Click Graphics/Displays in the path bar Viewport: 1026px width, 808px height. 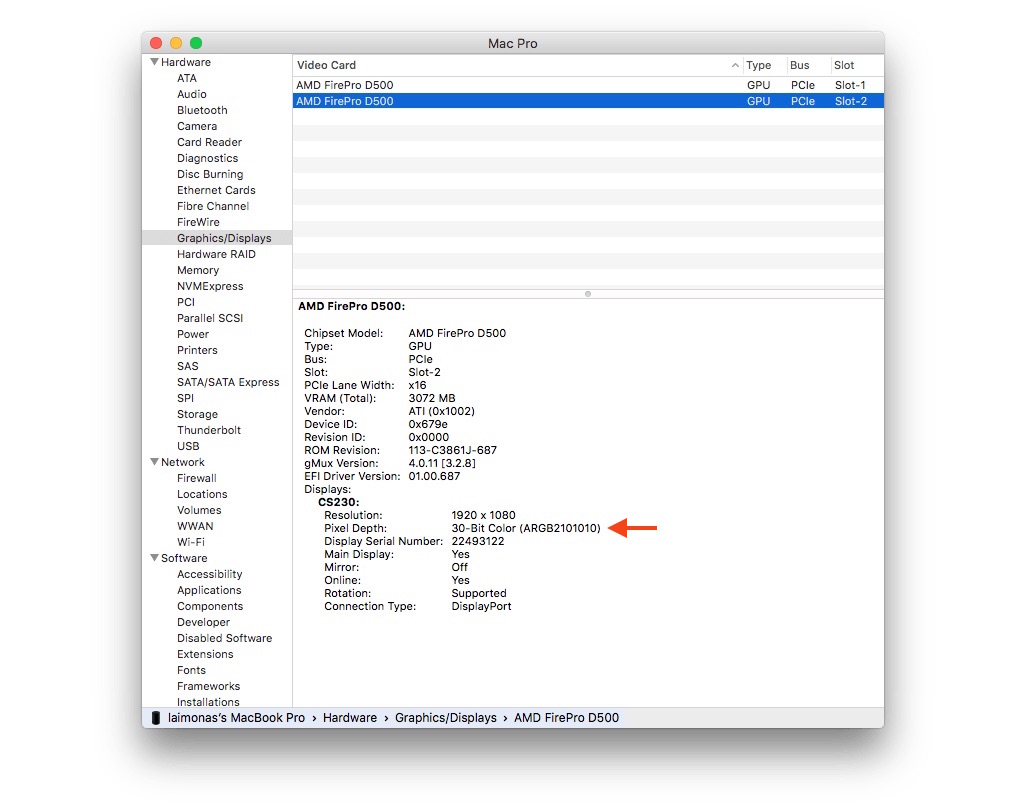coord(446,718)
